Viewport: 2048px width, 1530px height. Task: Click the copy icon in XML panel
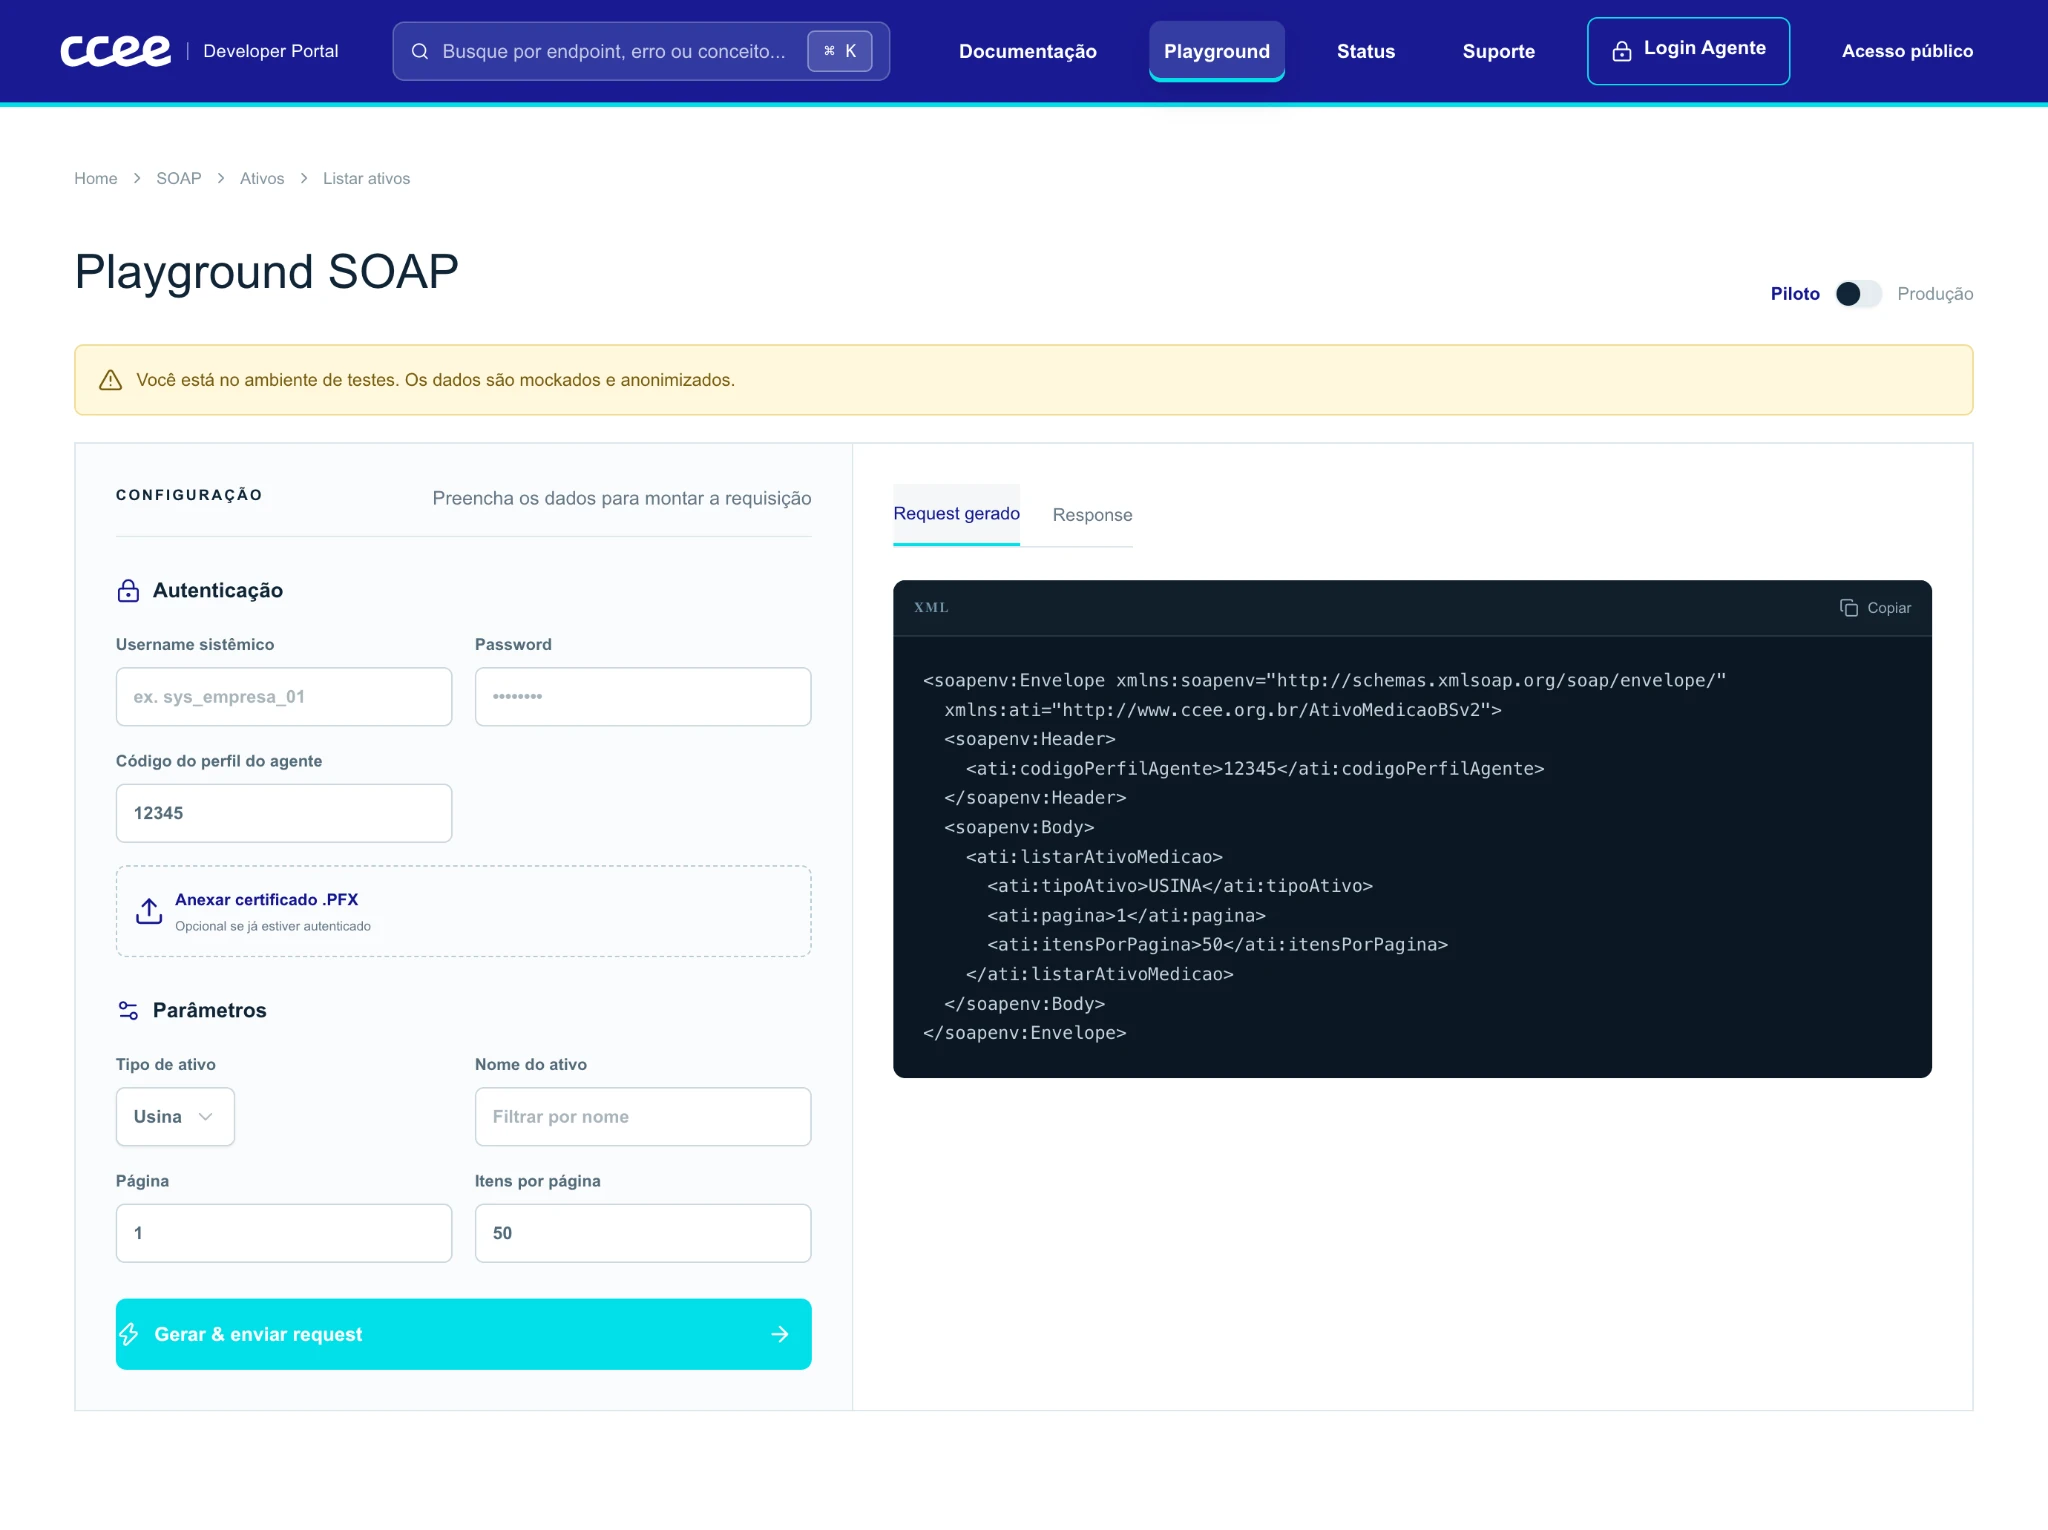point(1849,608)
